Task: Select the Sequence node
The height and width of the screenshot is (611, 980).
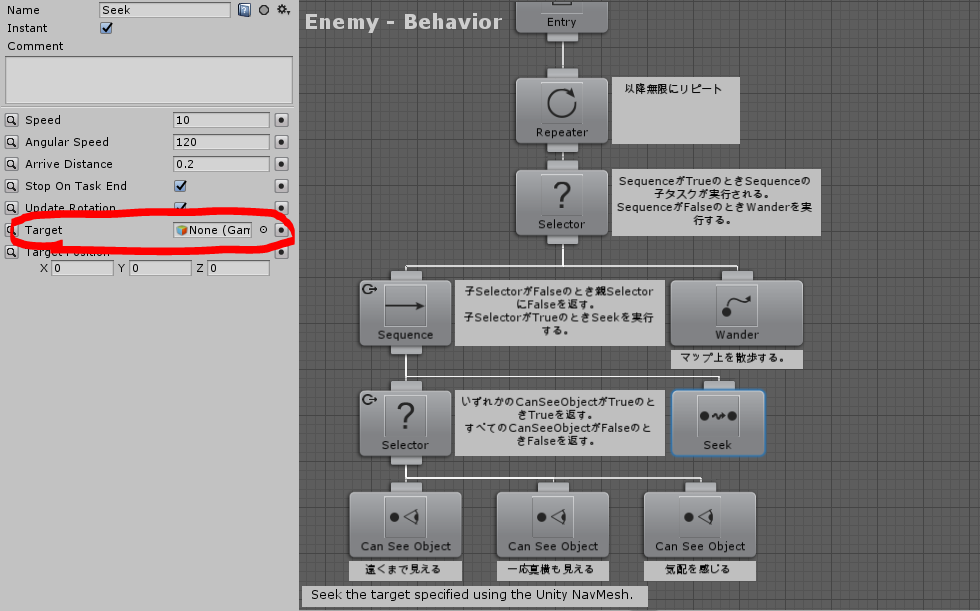Action: (405, 312)
